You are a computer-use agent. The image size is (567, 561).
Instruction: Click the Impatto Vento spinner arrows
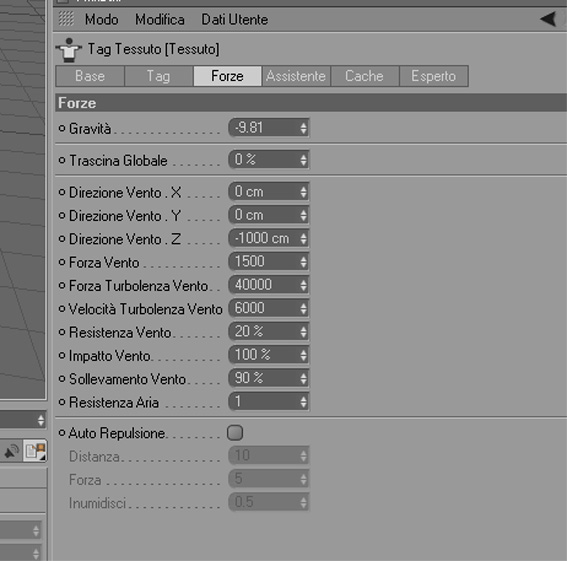point(303,355)
